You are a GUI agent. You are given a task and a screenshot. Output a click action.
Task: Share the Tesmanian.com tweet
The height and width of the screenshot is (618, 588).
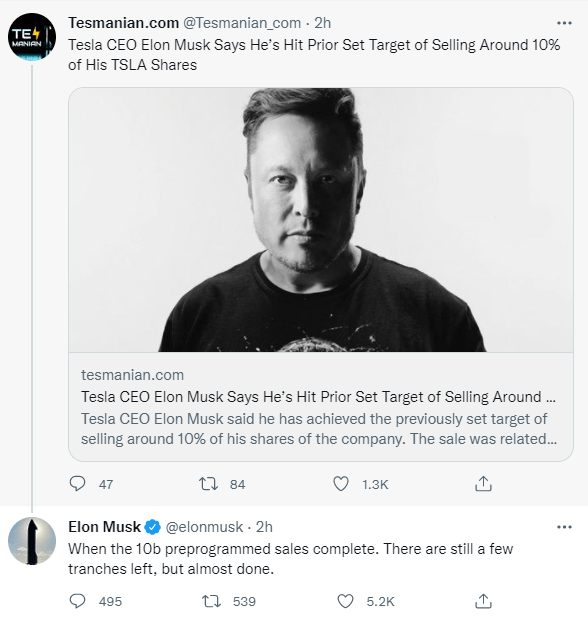[x=483, y=484]
